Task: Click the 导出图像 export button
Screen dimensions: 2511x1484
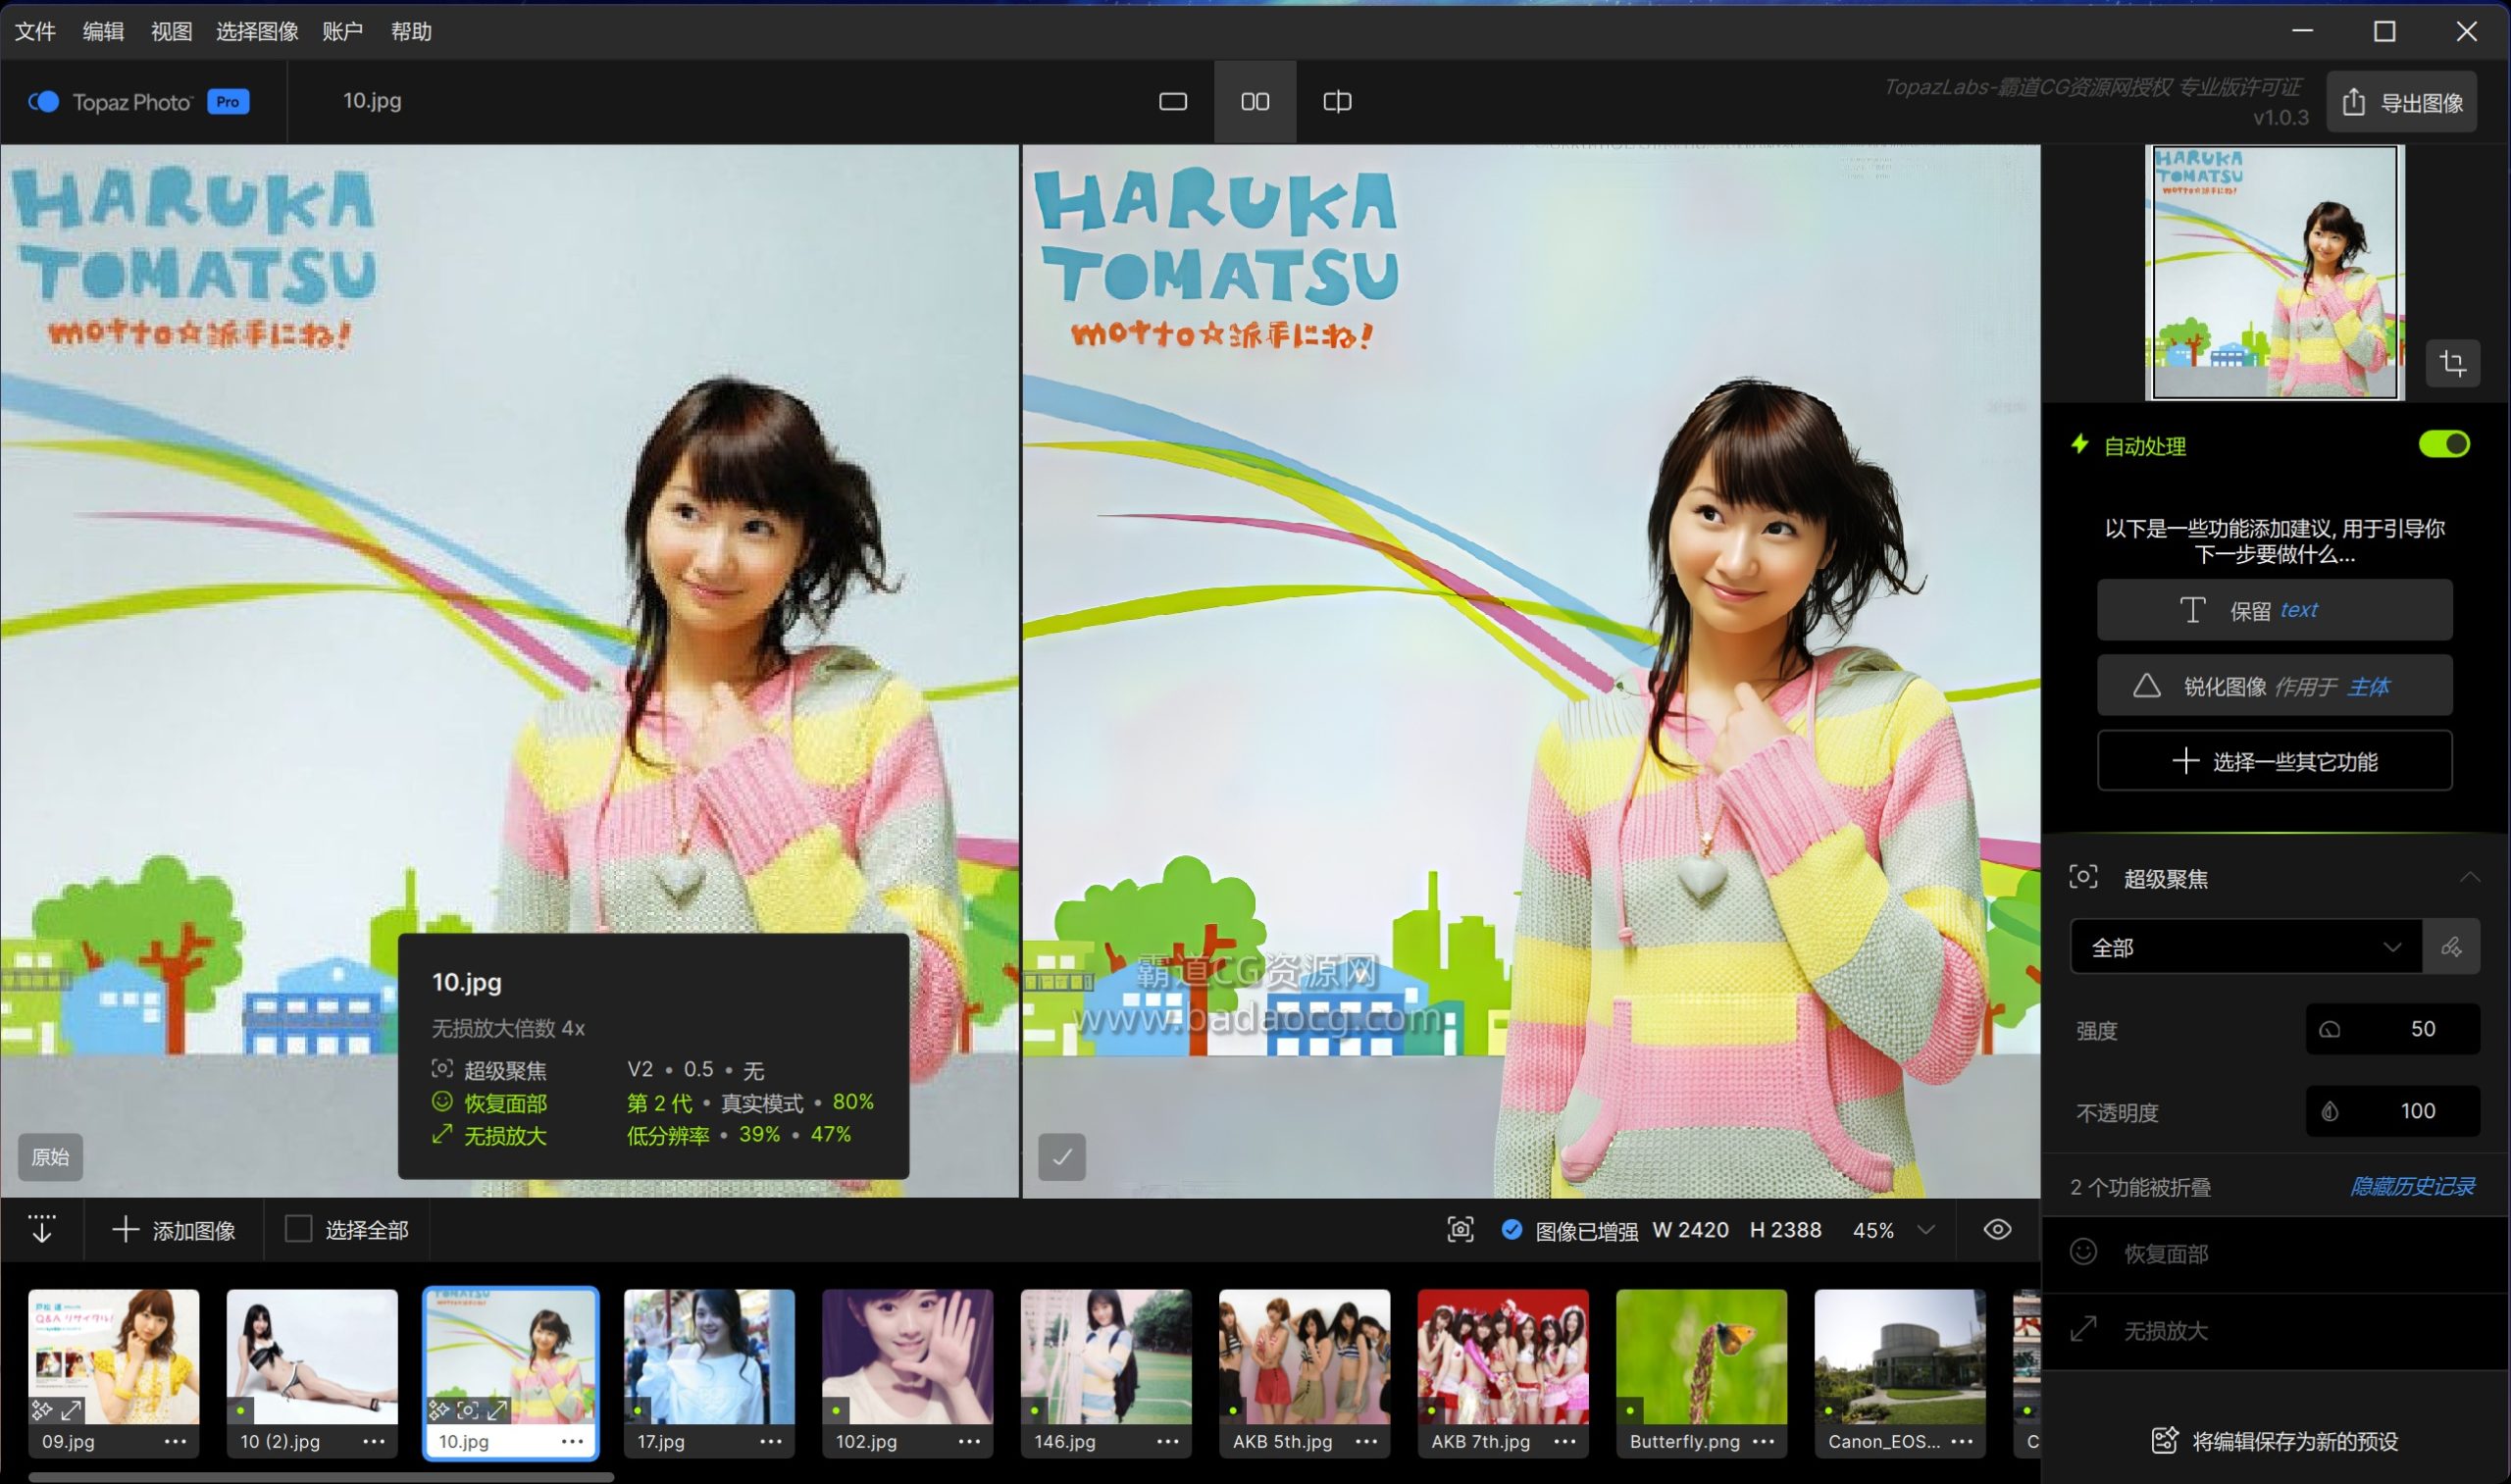Action: pos(2401,102)
